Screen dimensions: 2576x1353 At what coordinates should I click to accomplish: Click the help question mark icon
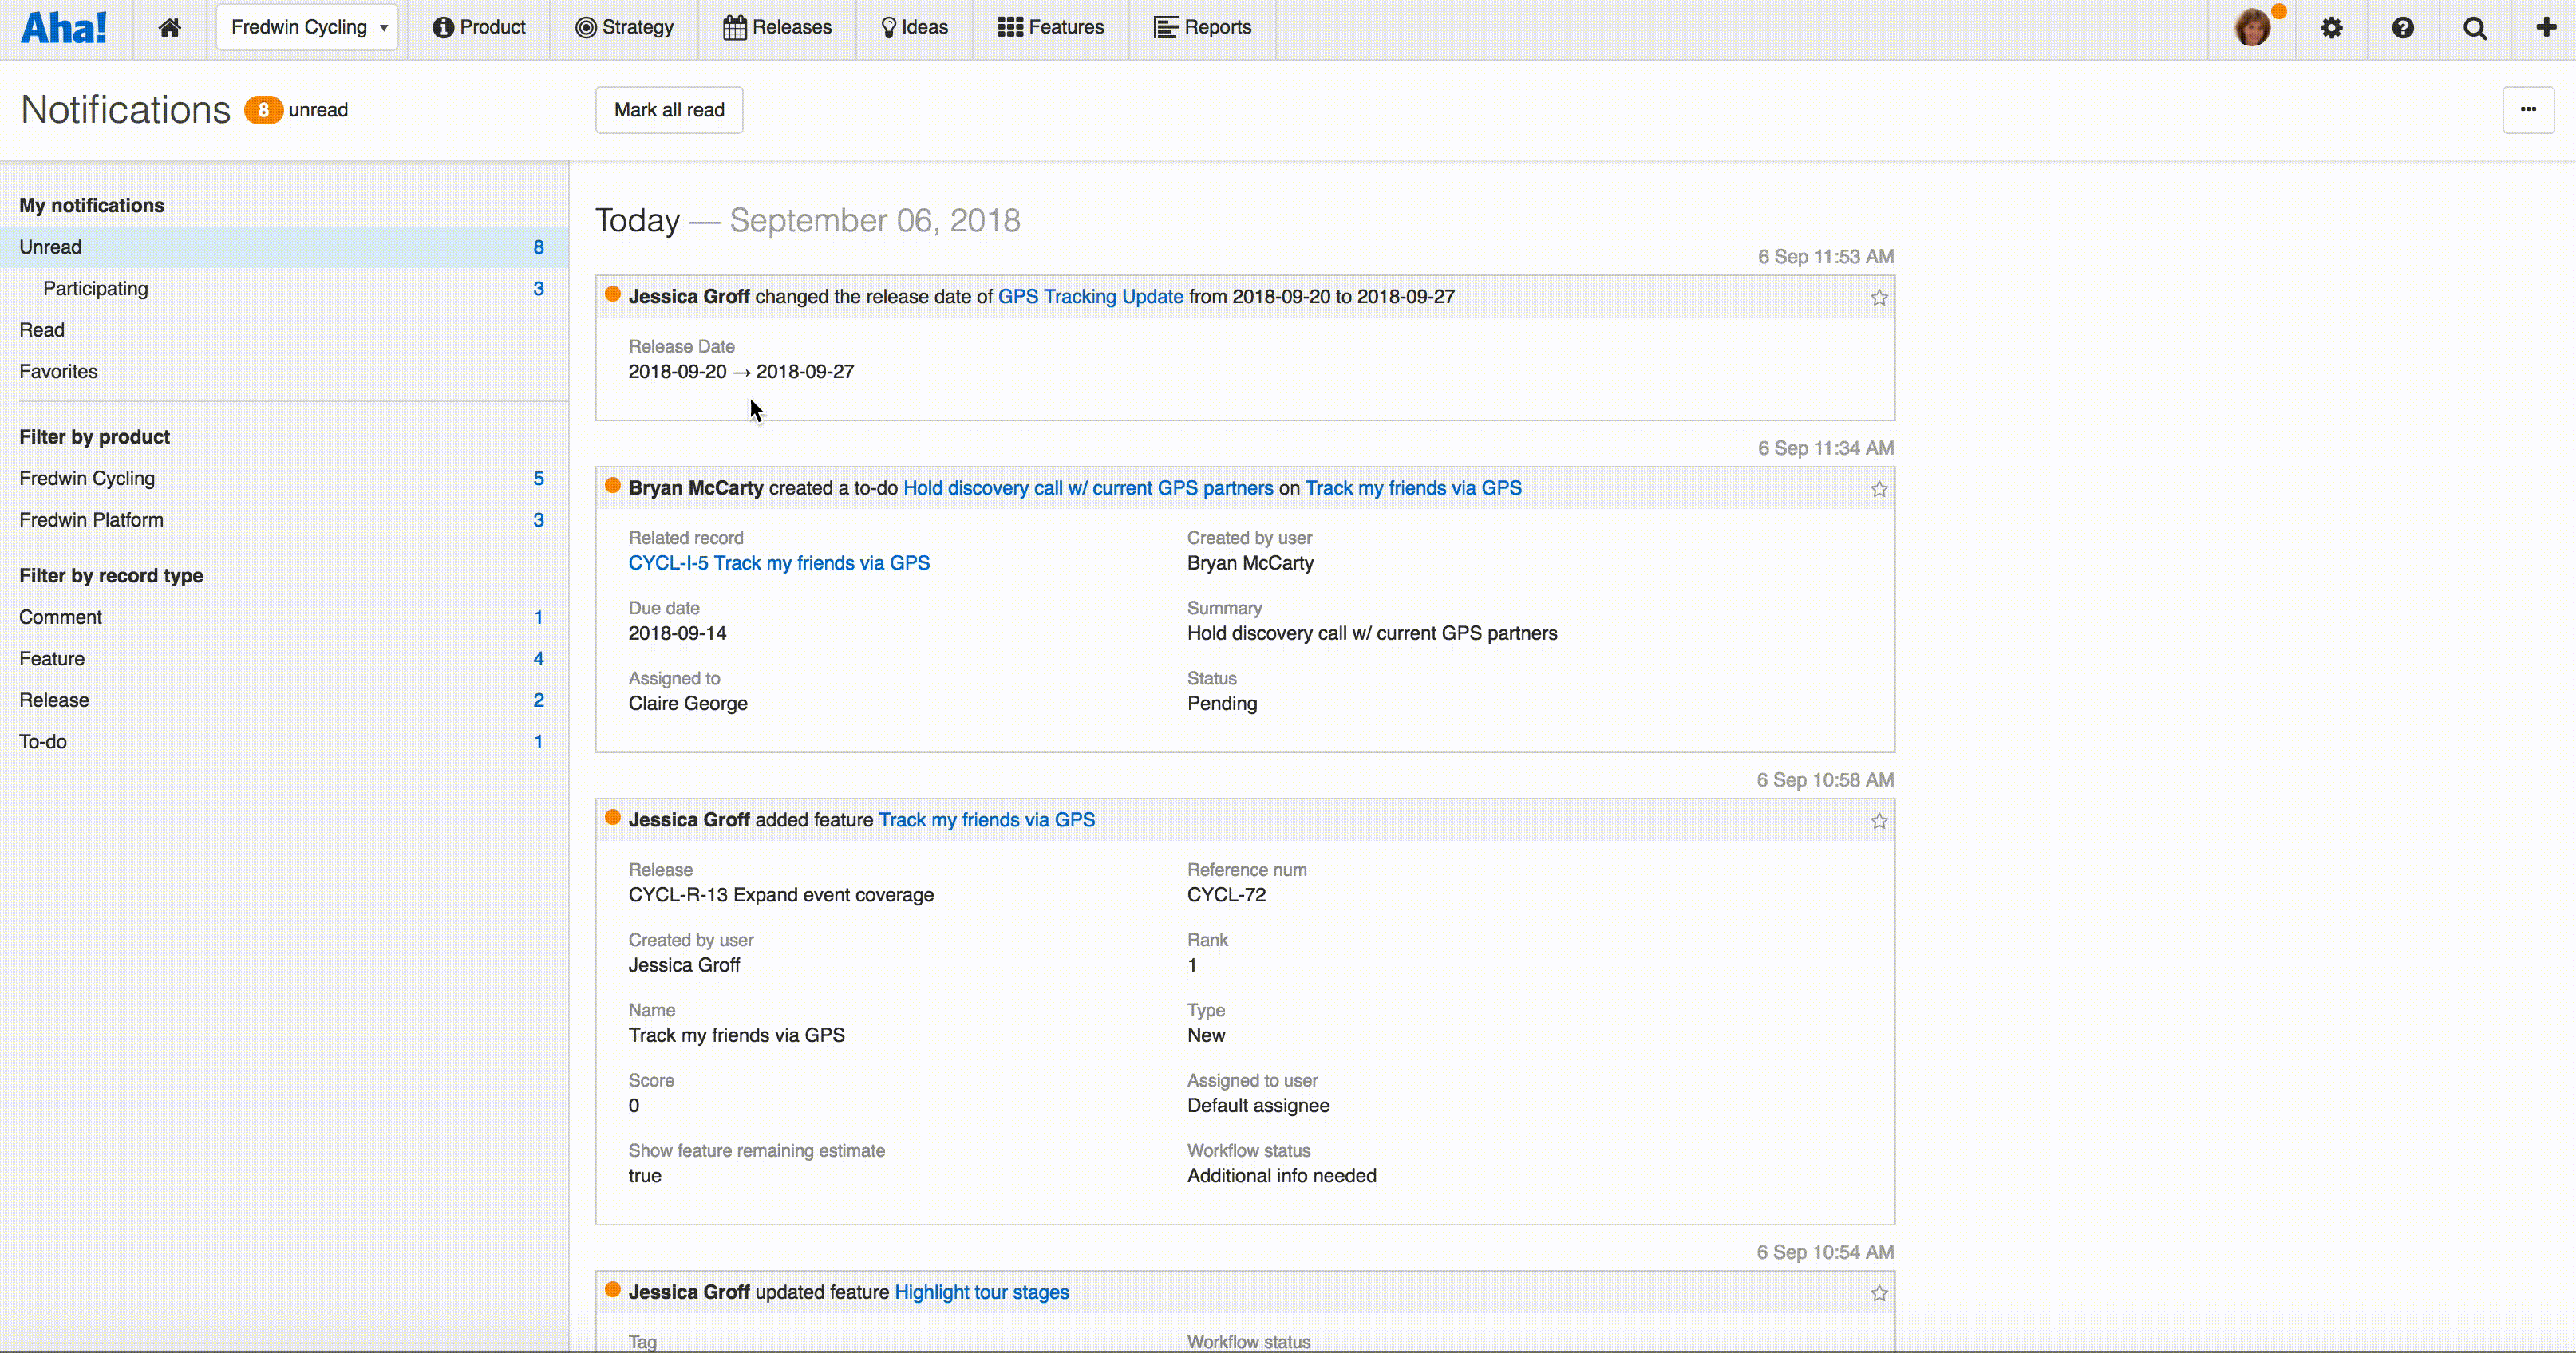pyautogui.click(x=2403, y=28)
